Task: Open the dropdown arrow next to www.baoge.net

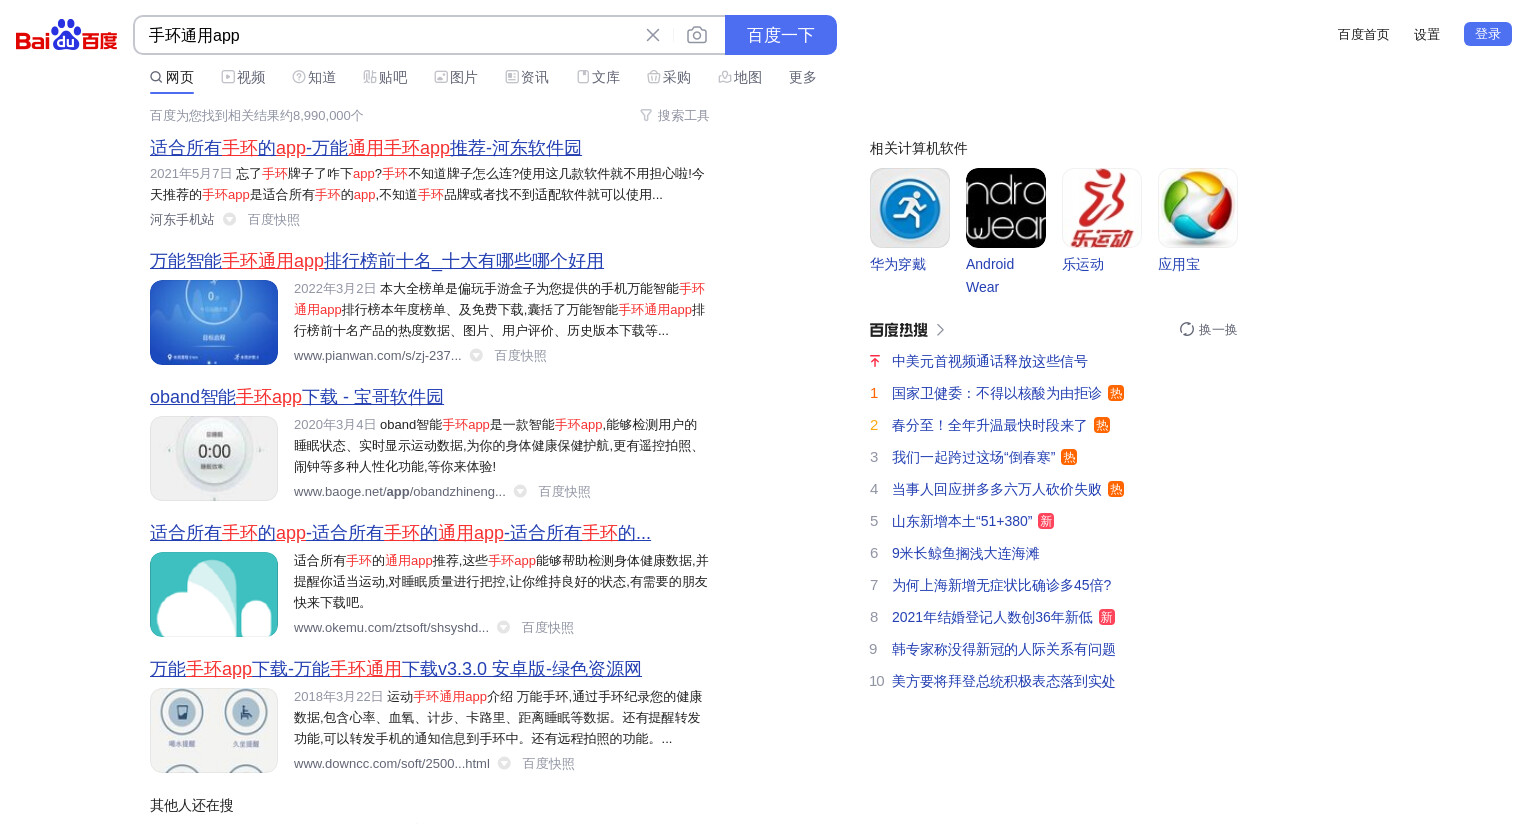Action: pyautogui.click(x=521, y=492)
